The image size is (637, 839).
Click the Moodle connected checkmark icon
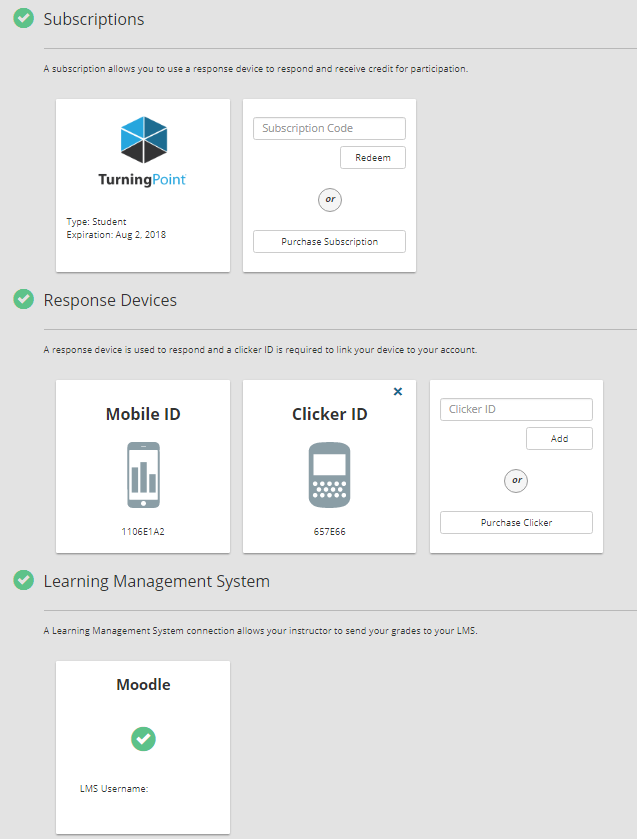pyautogui.click(x=143, y=739)
